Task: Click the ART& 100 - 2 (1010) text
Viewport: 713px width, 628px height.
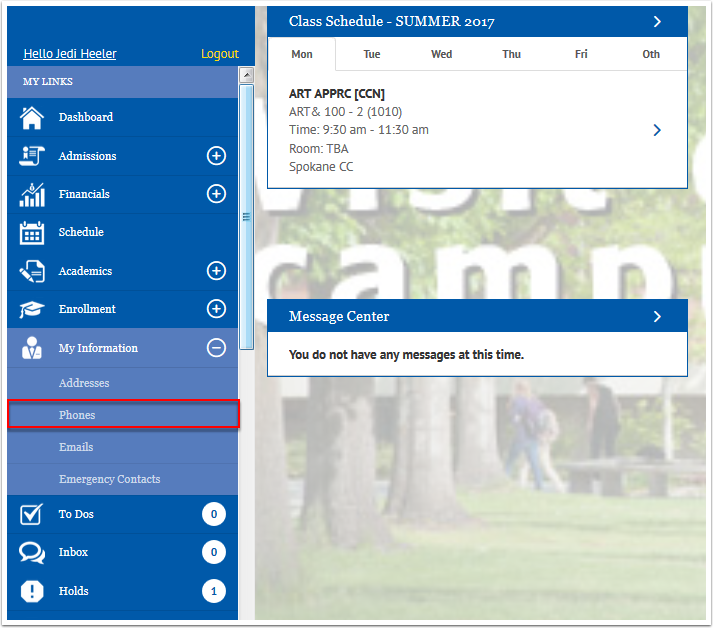Action: coord(345,112)
